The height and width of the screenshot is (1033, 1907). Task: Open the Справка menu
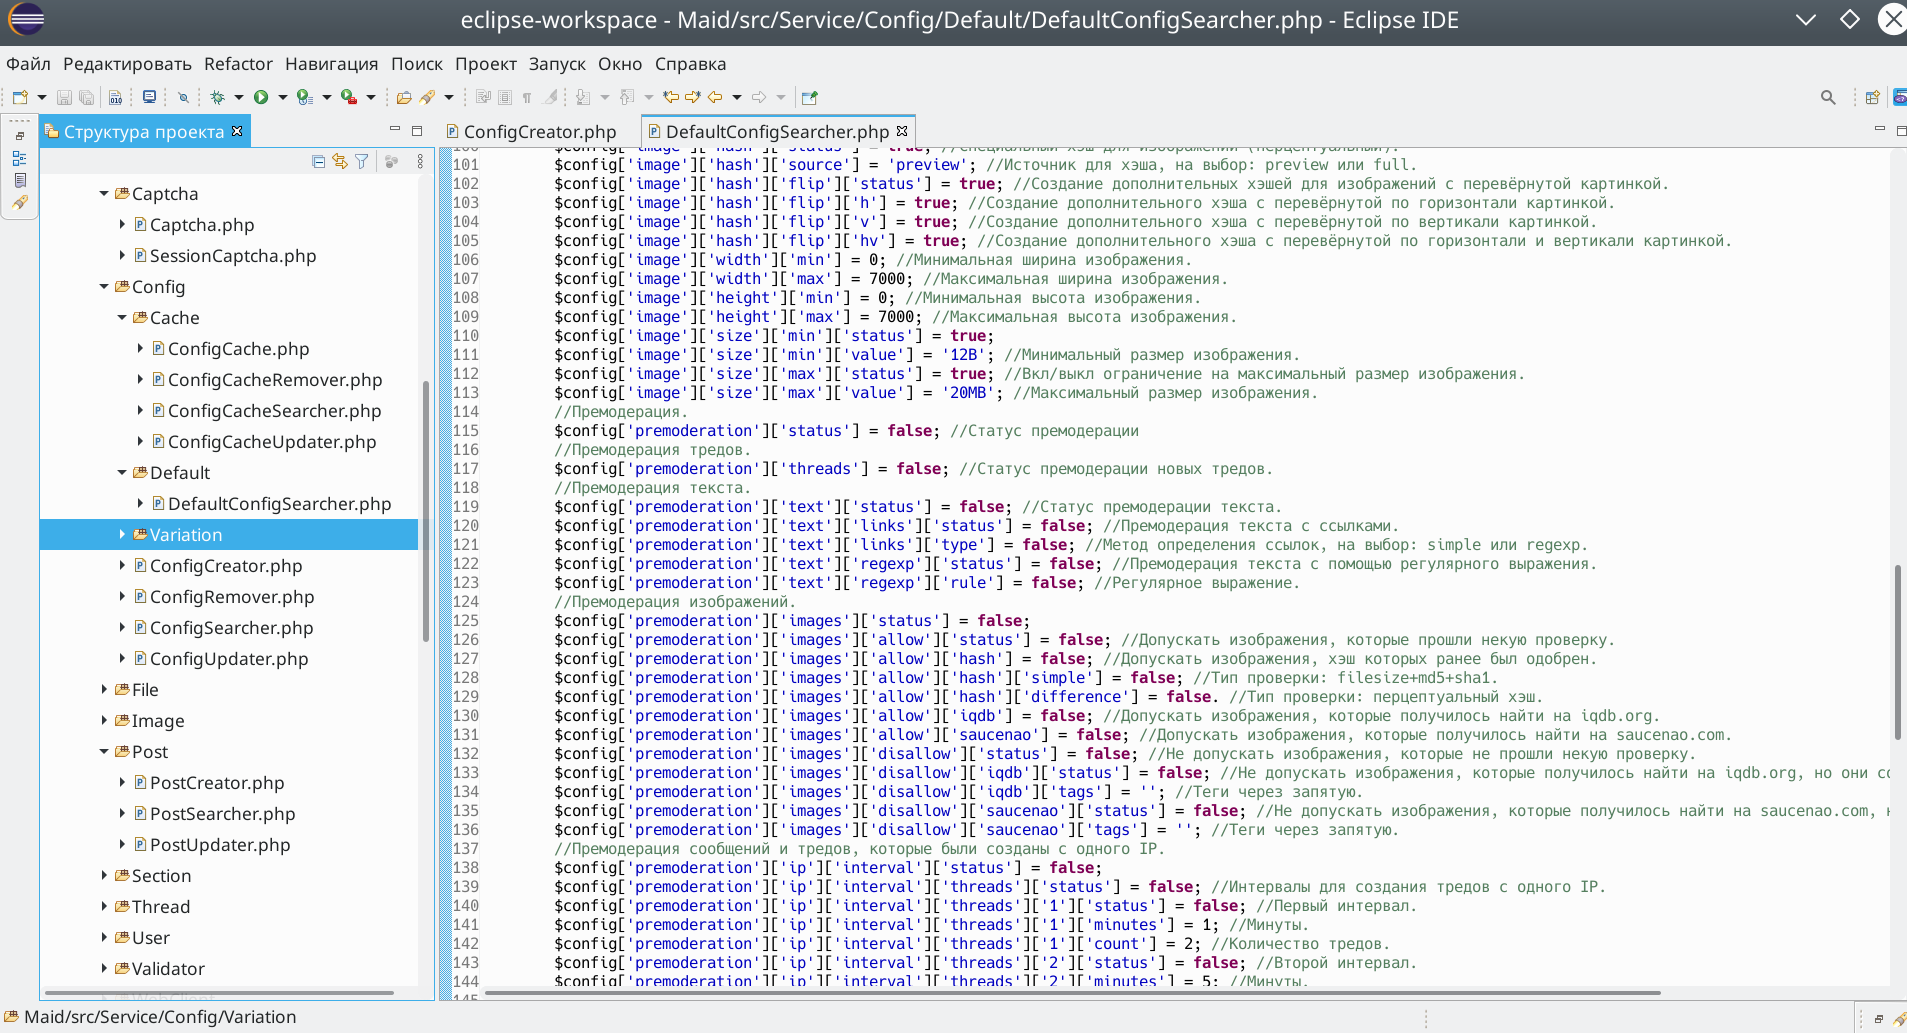(x=690, y=64)
